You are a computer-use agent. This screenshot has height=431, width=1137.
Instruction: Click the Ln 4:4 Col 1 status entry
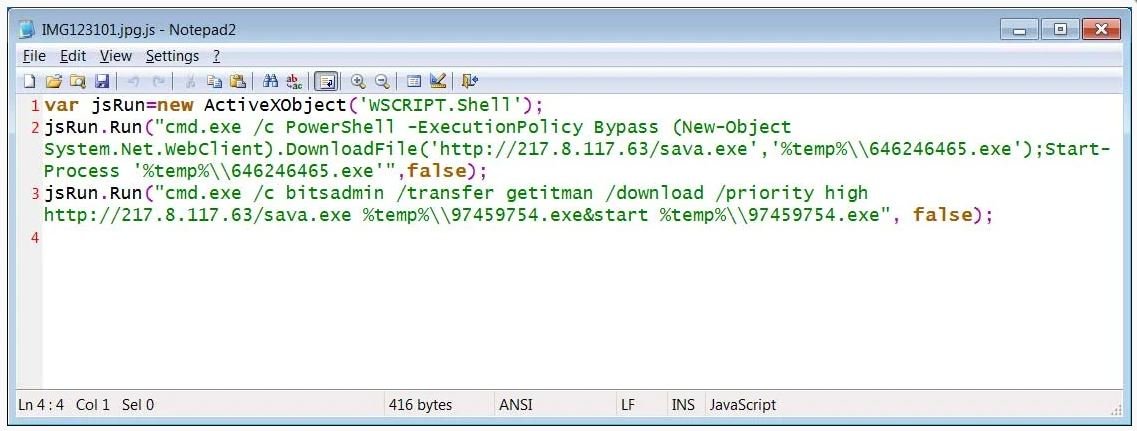(x=64, y=405)
